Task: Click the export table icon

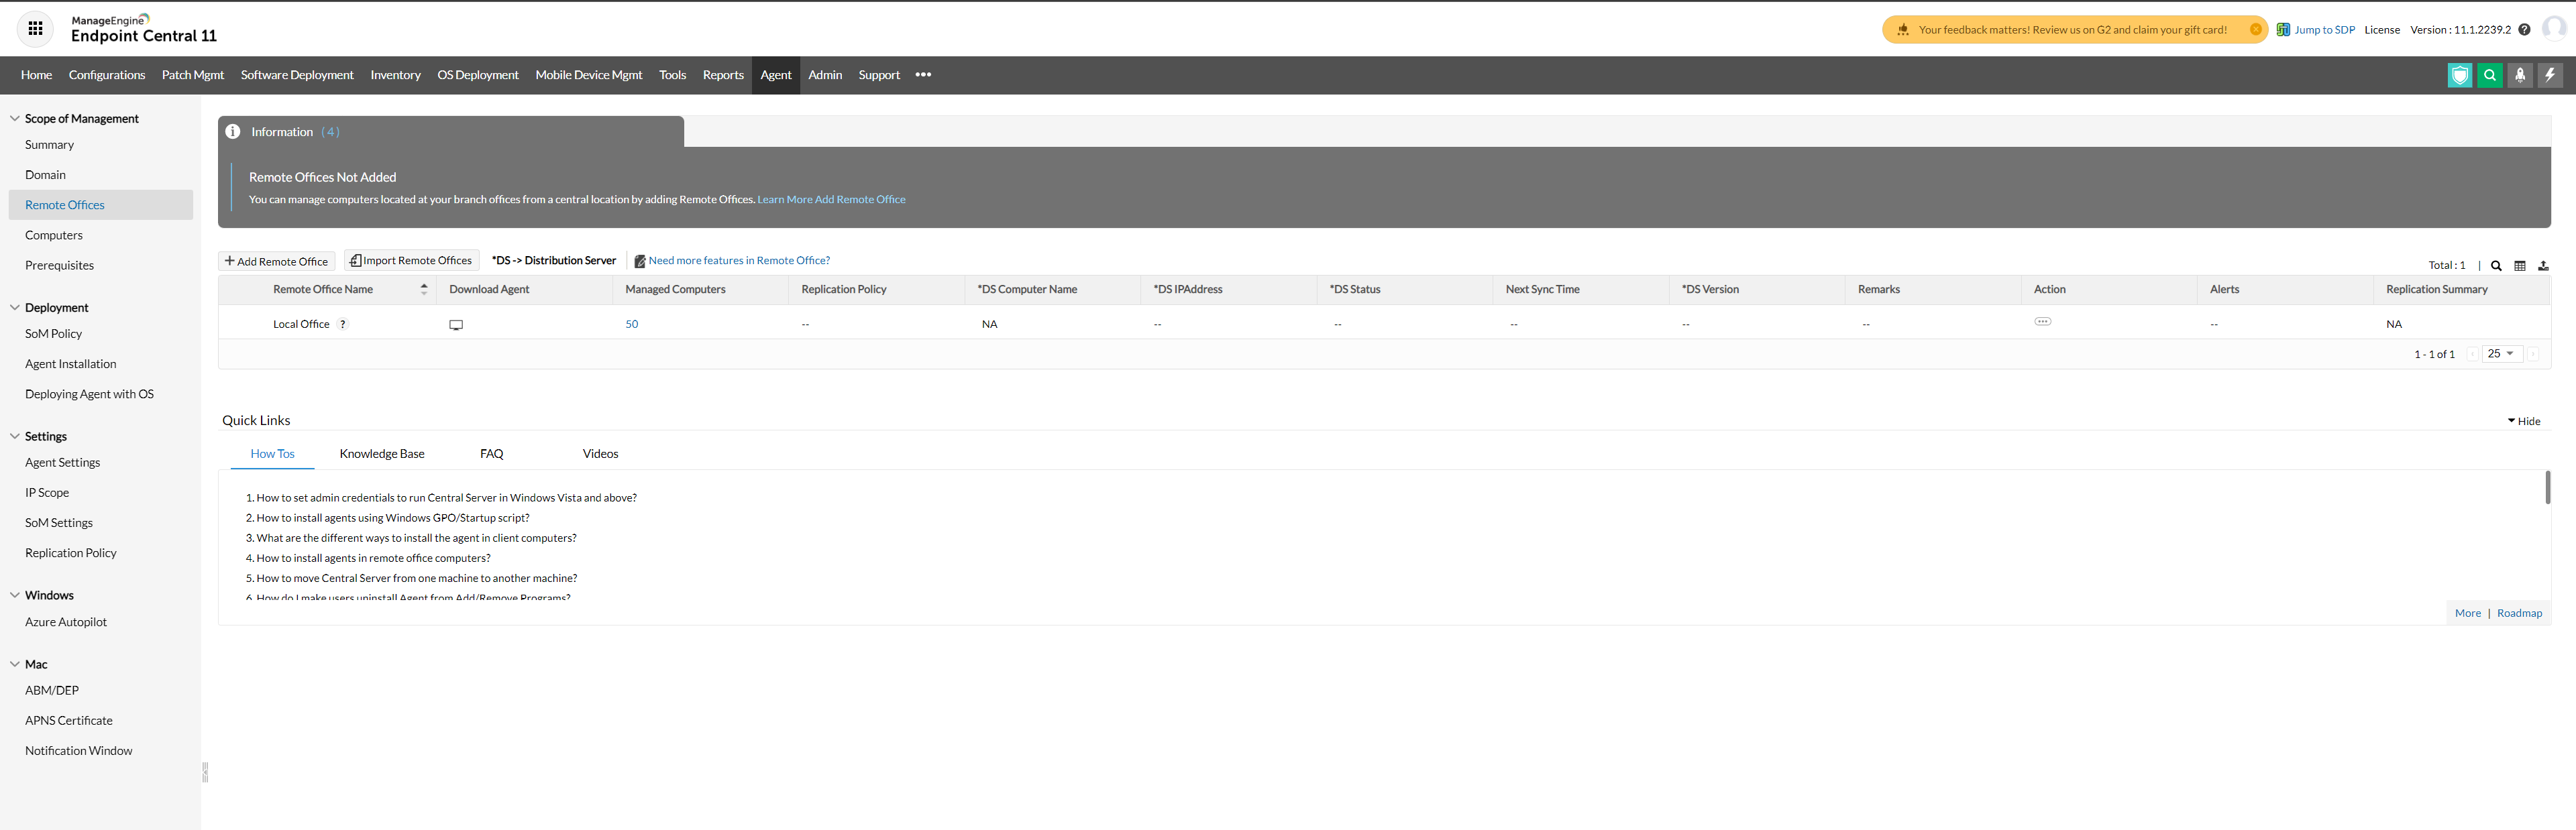Action: (2543, 266)
